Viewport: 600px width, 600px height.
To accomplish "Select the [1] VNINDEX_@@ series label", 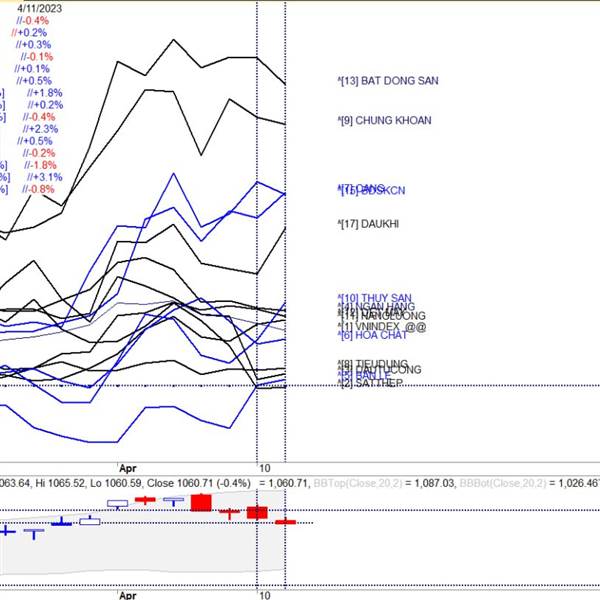I will pos(382,327).
